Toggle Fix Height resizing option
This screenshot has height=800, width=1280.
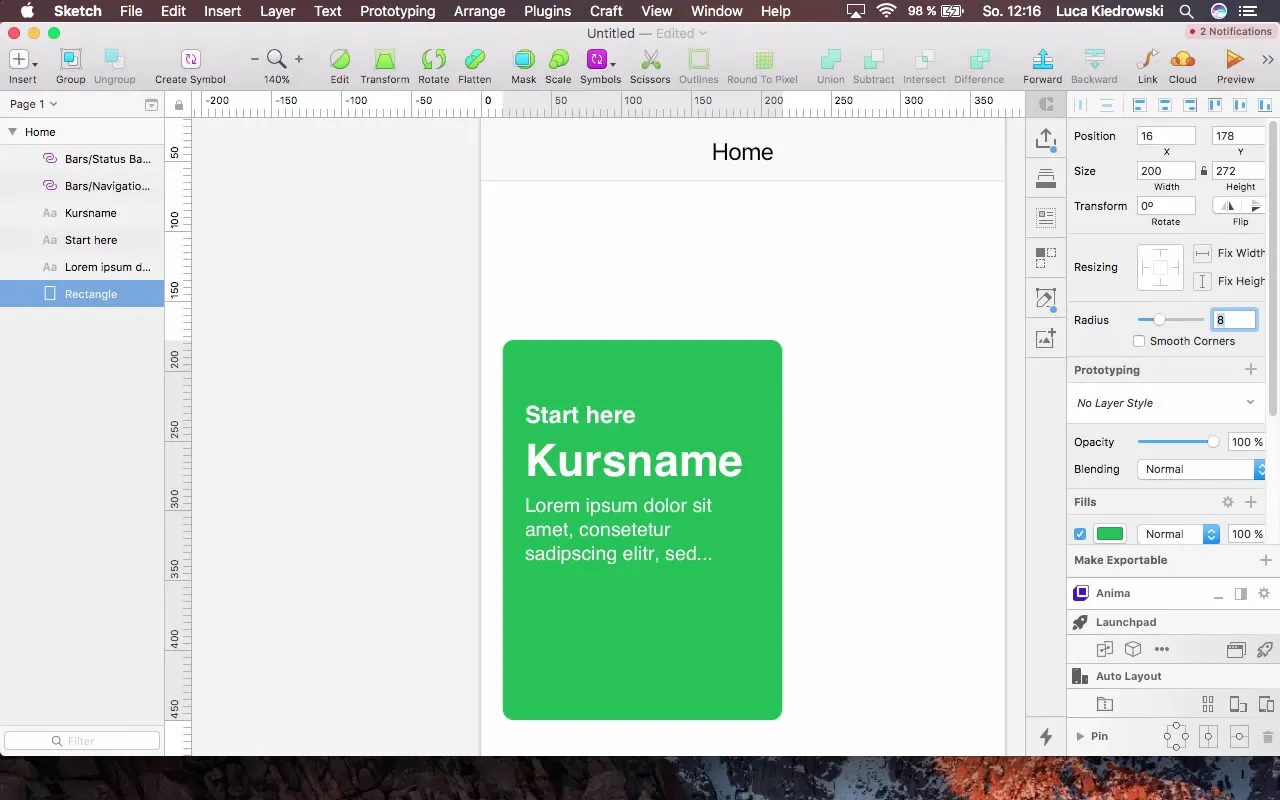click(x=1202, y=281)
